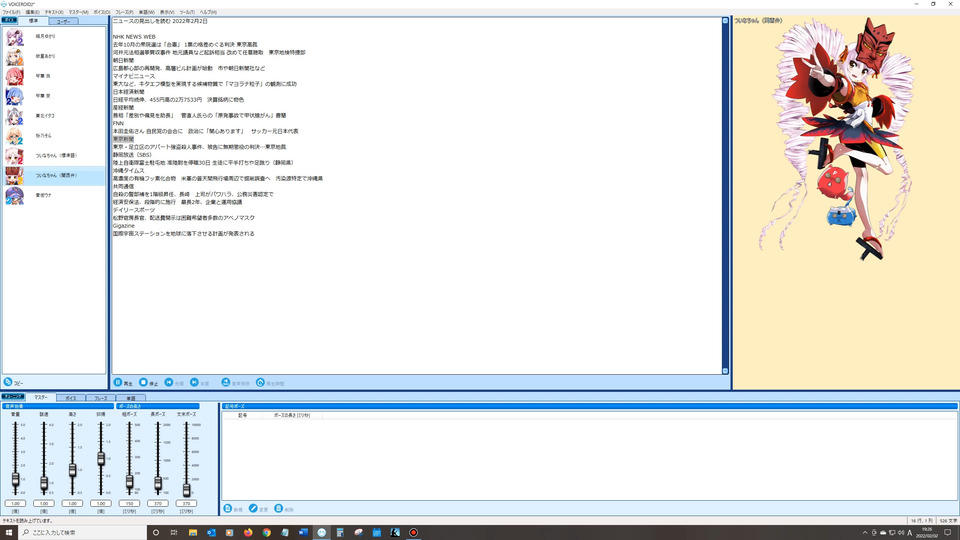
Task: Switch to the 標準 voice preset tab
Action: tap(33, 21)
